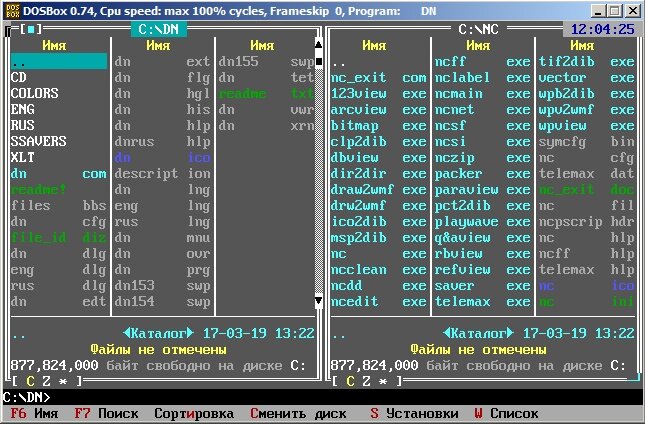Click W Список in the bottom bar
Viewport: 645px width, 424px height.
click(506, 413)
